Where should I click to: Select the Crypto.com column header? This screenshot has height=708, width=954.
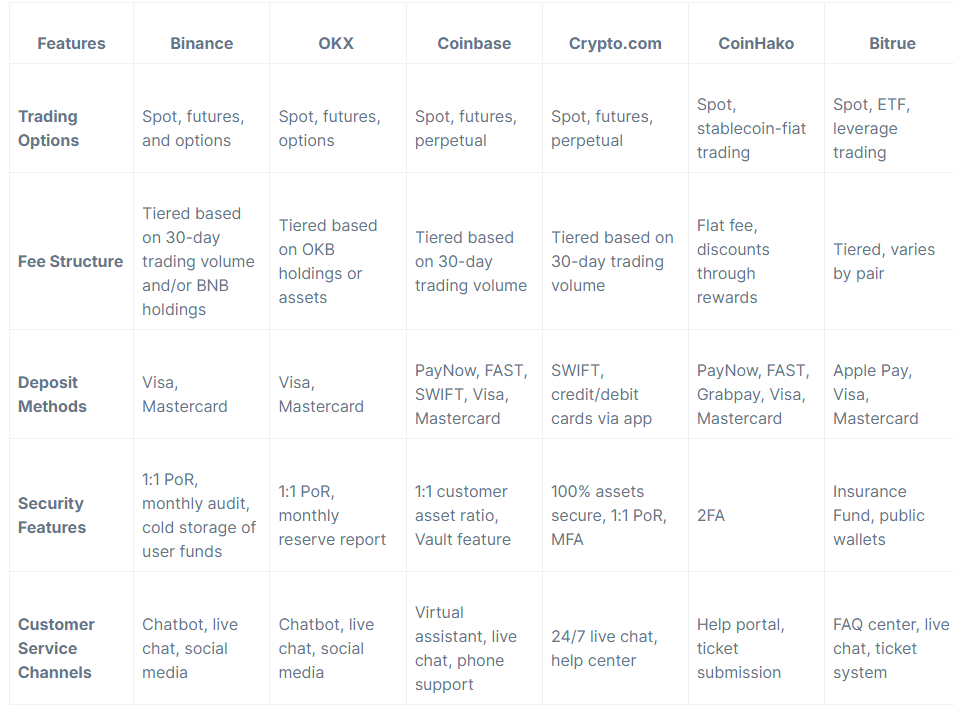tap(615, 44)
